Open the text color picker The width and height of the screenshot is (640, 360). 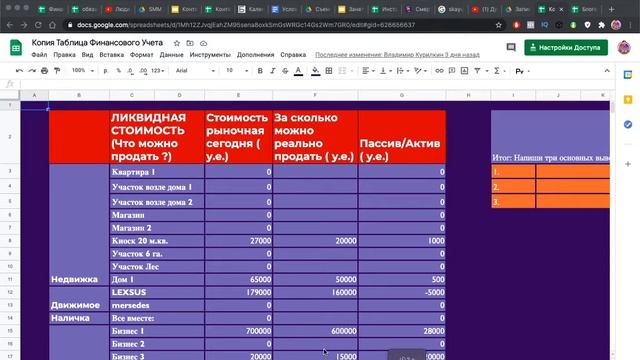click(x=298, y=71)
